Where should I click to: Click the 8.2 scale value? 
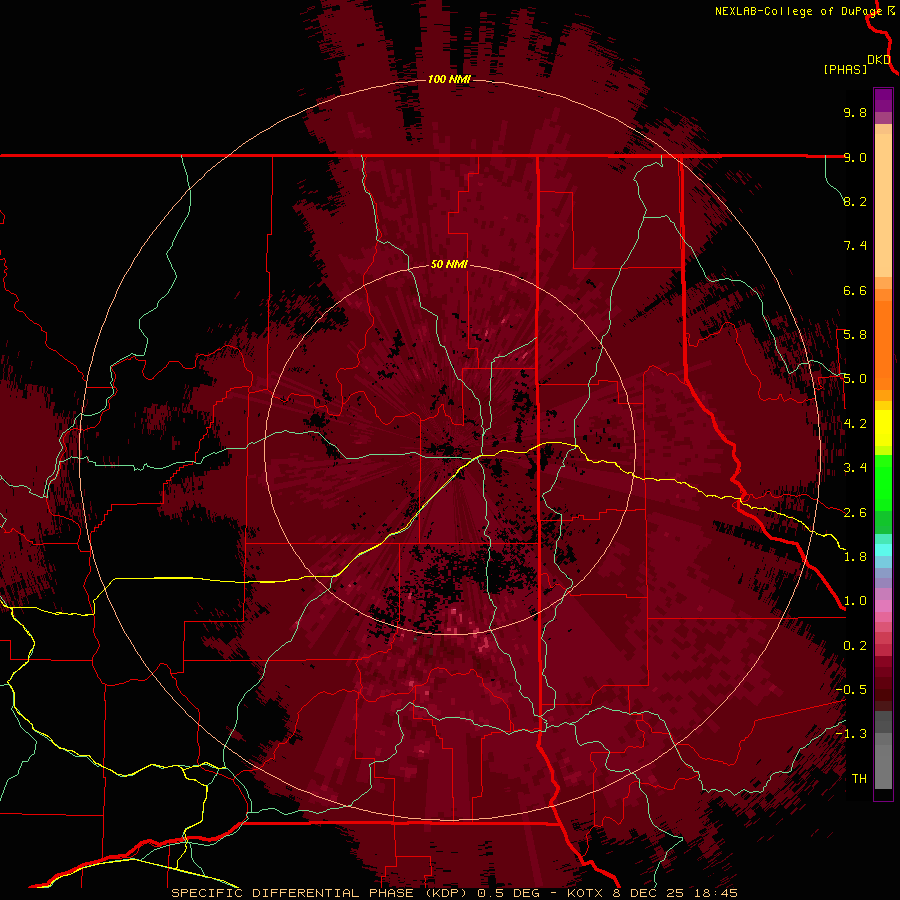[855, 201]
